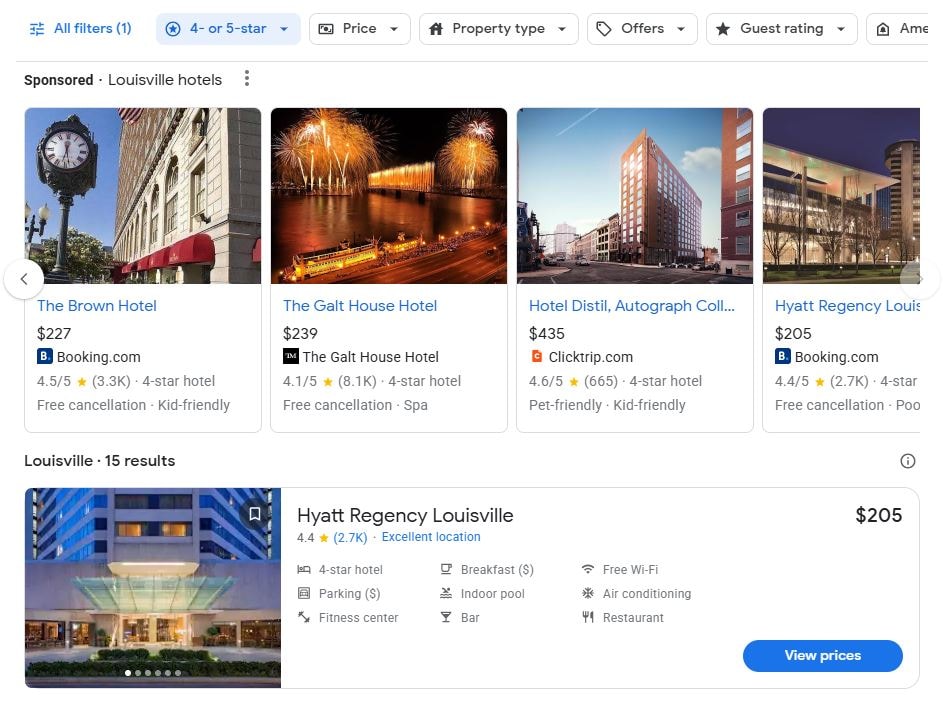Open the Hotel Distil building photo
Viewport: 943px width, 703px height.
click(x=635, y=195)
